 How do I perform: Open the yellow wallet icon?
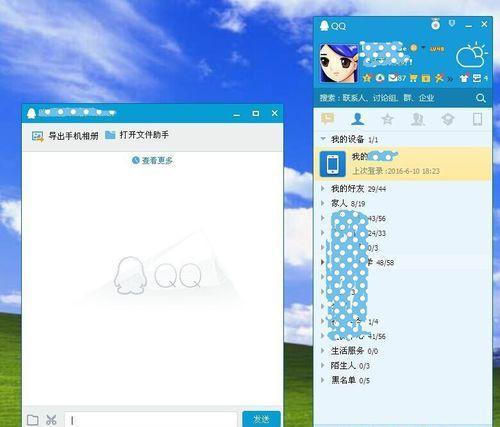[426, 78]
